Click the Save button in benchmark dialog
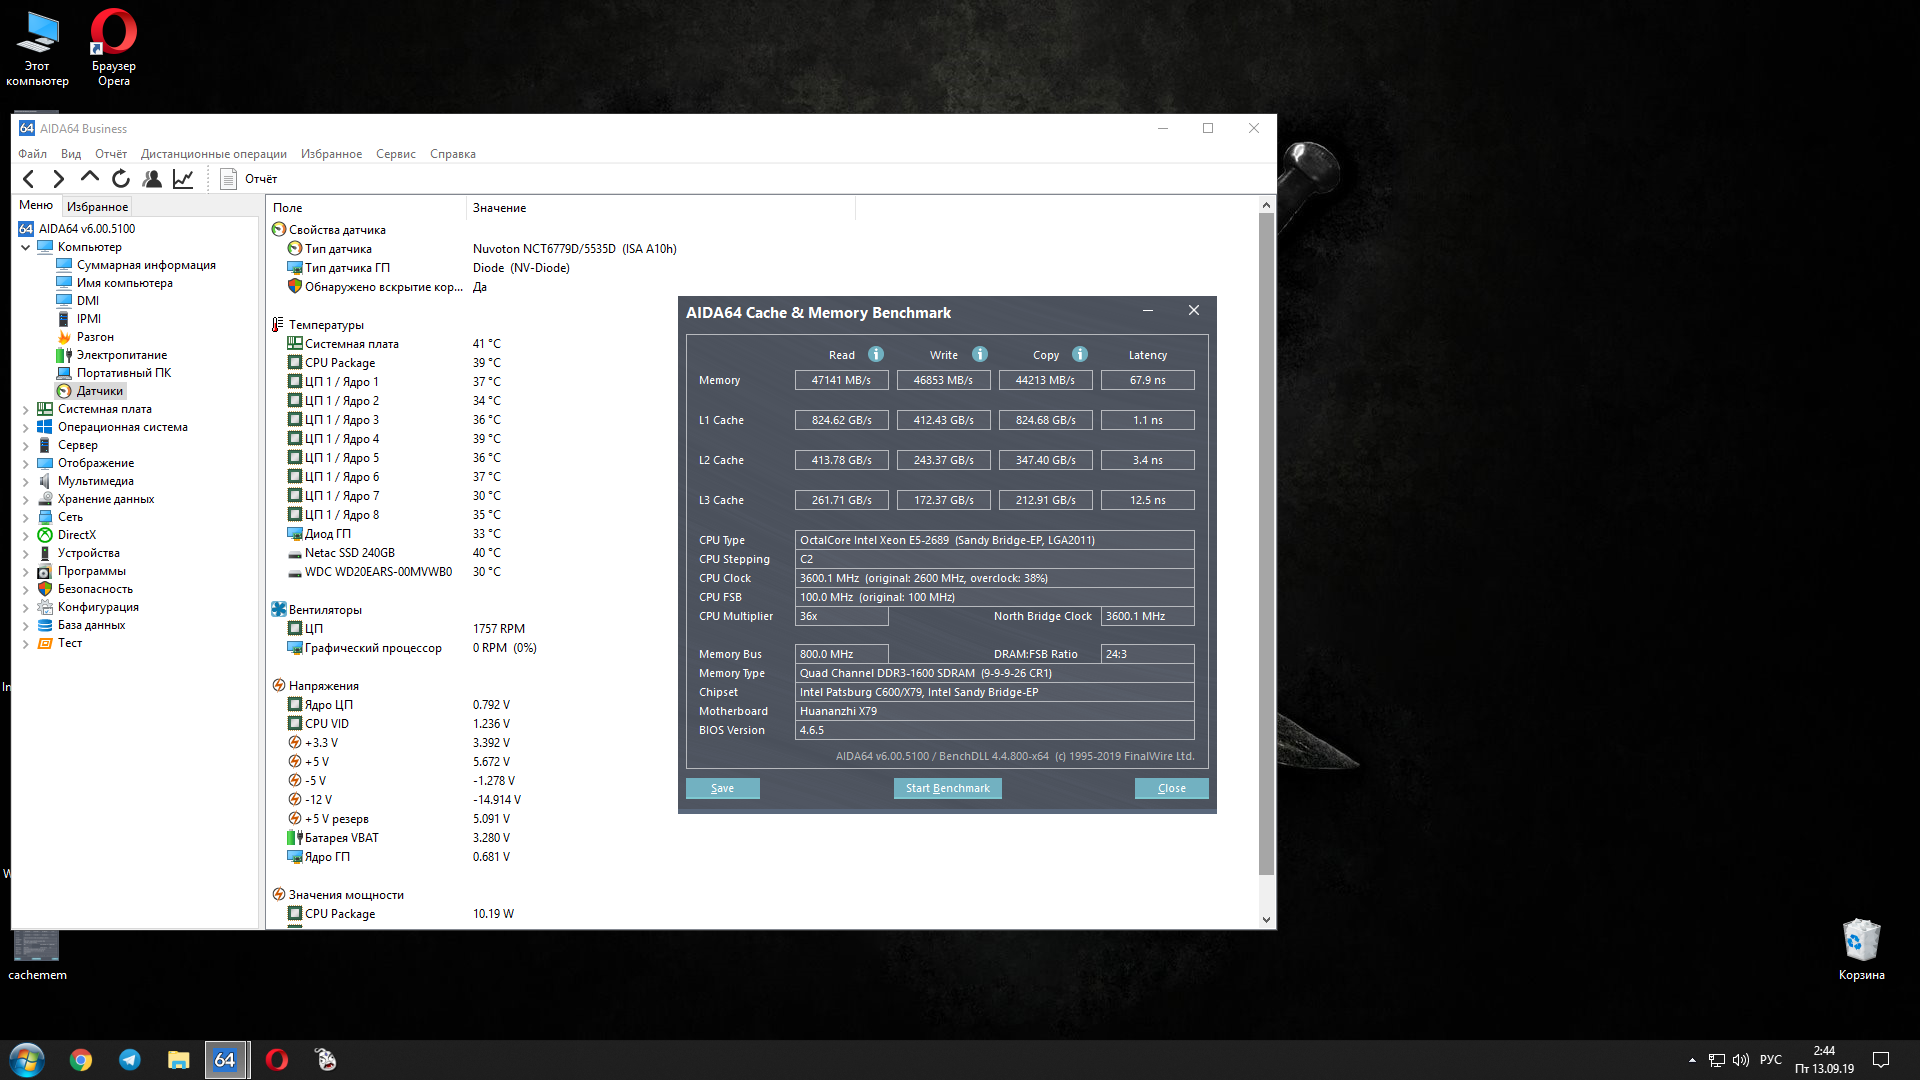1920x1080 pixels. coord(722,788)
